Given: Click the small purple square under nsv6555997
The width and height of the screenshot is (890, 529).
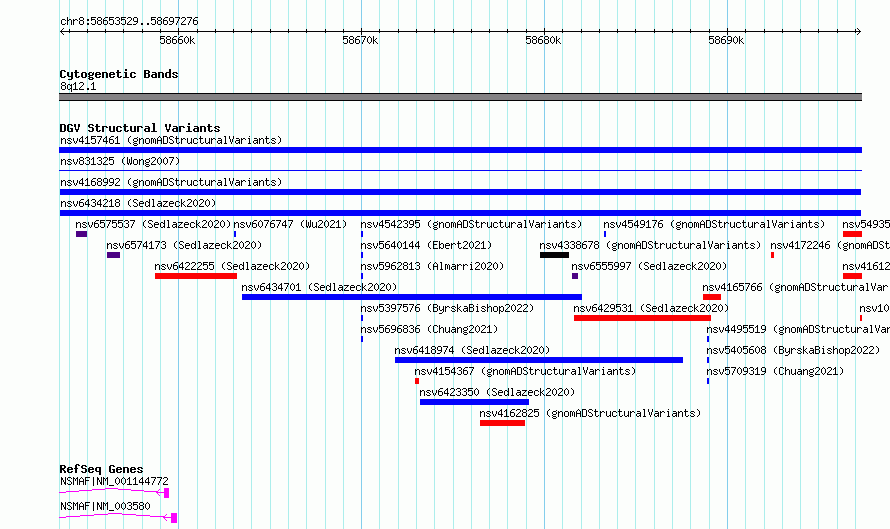Looking at the screenshot, I should click(575, 276).
